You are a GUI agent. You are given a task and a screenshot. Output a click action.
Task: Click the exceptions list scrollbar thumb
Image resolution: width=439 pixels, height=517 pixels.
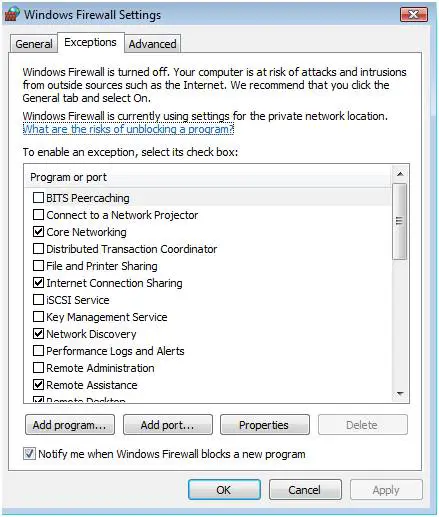400,221
